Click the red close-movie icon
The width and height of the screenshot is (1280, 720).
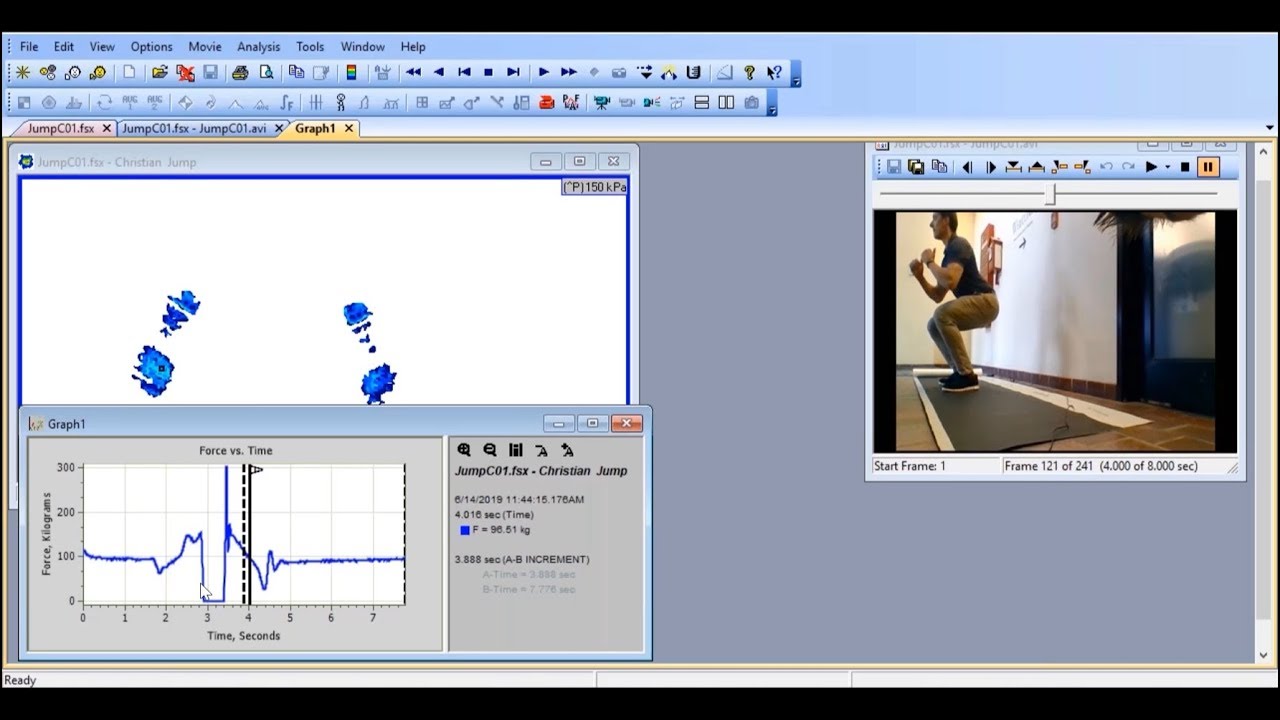coord(185,72)
